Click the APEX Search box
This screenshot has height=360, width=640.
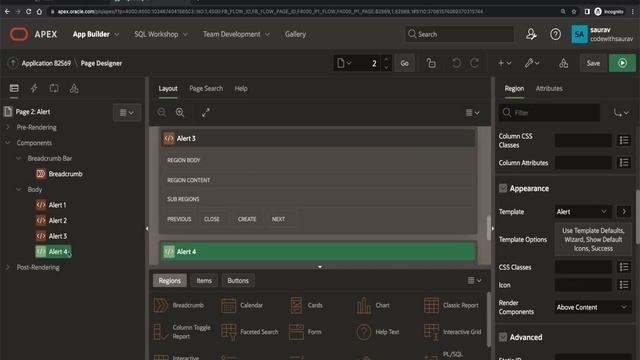pos(460,34)
